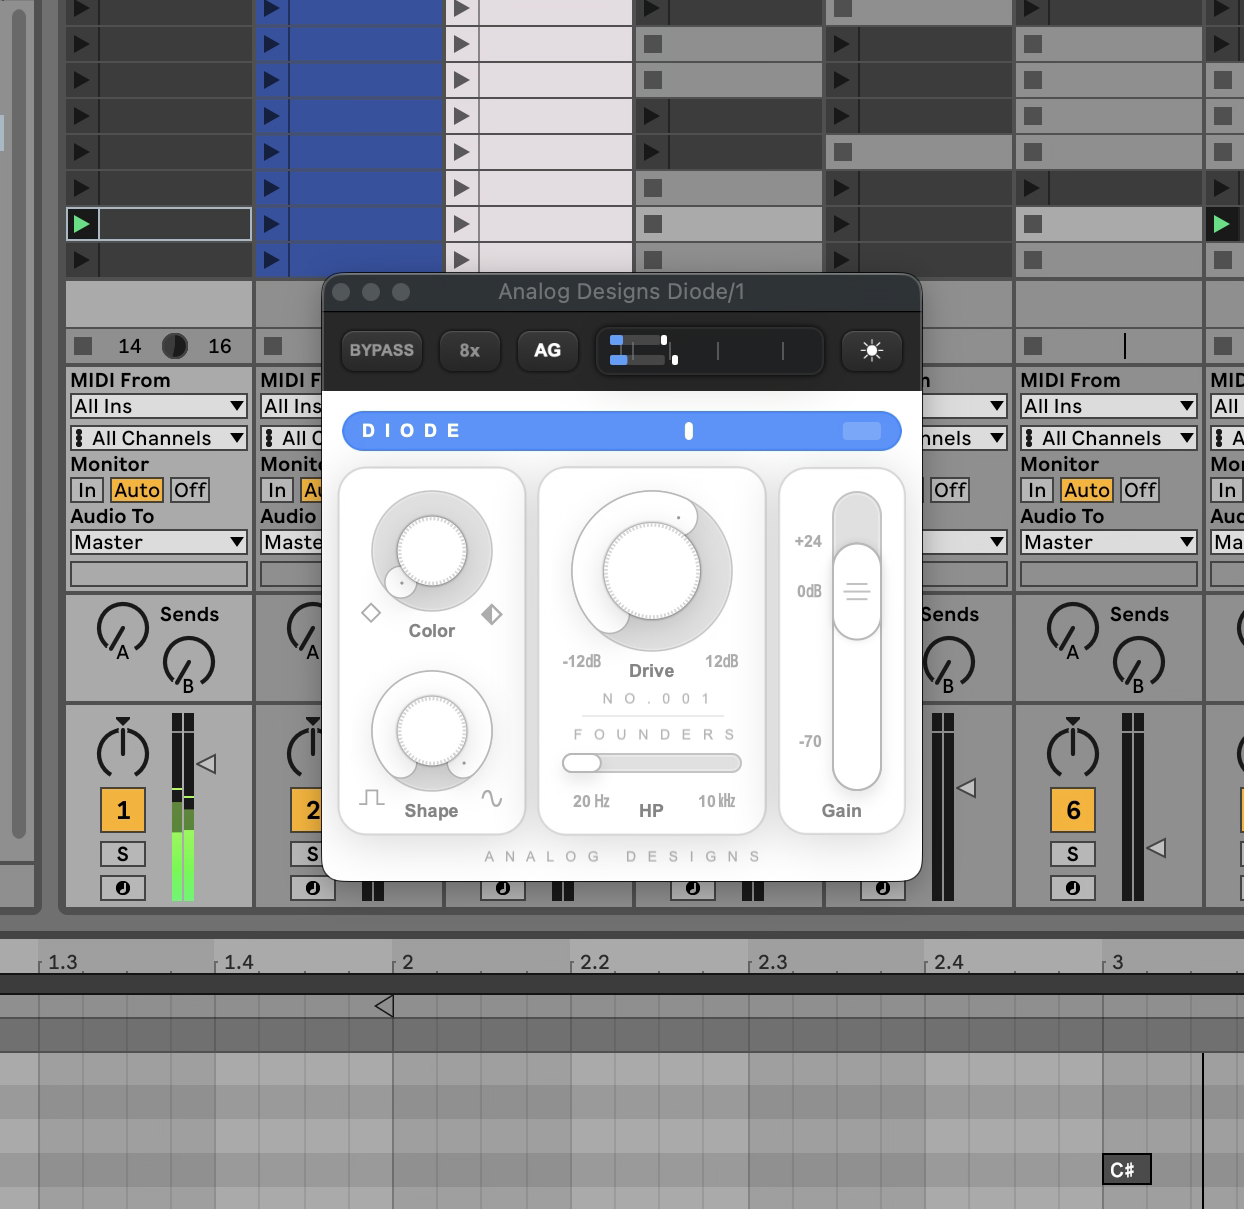
Task: Launch the green playing clip on track 1
Action: [x=82, y=224]
